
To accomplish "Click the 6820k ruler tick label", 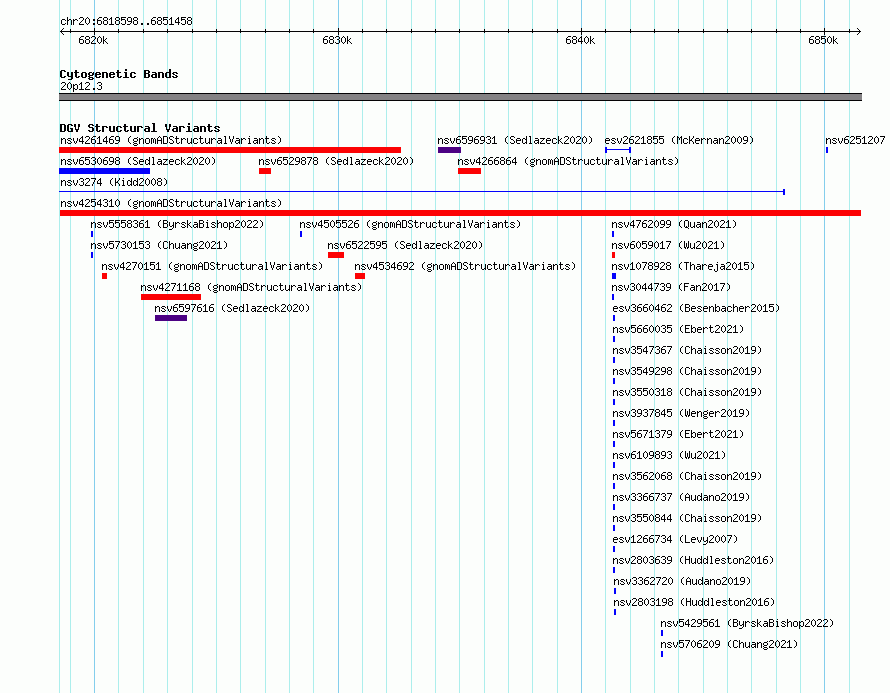I will point(94,40).
